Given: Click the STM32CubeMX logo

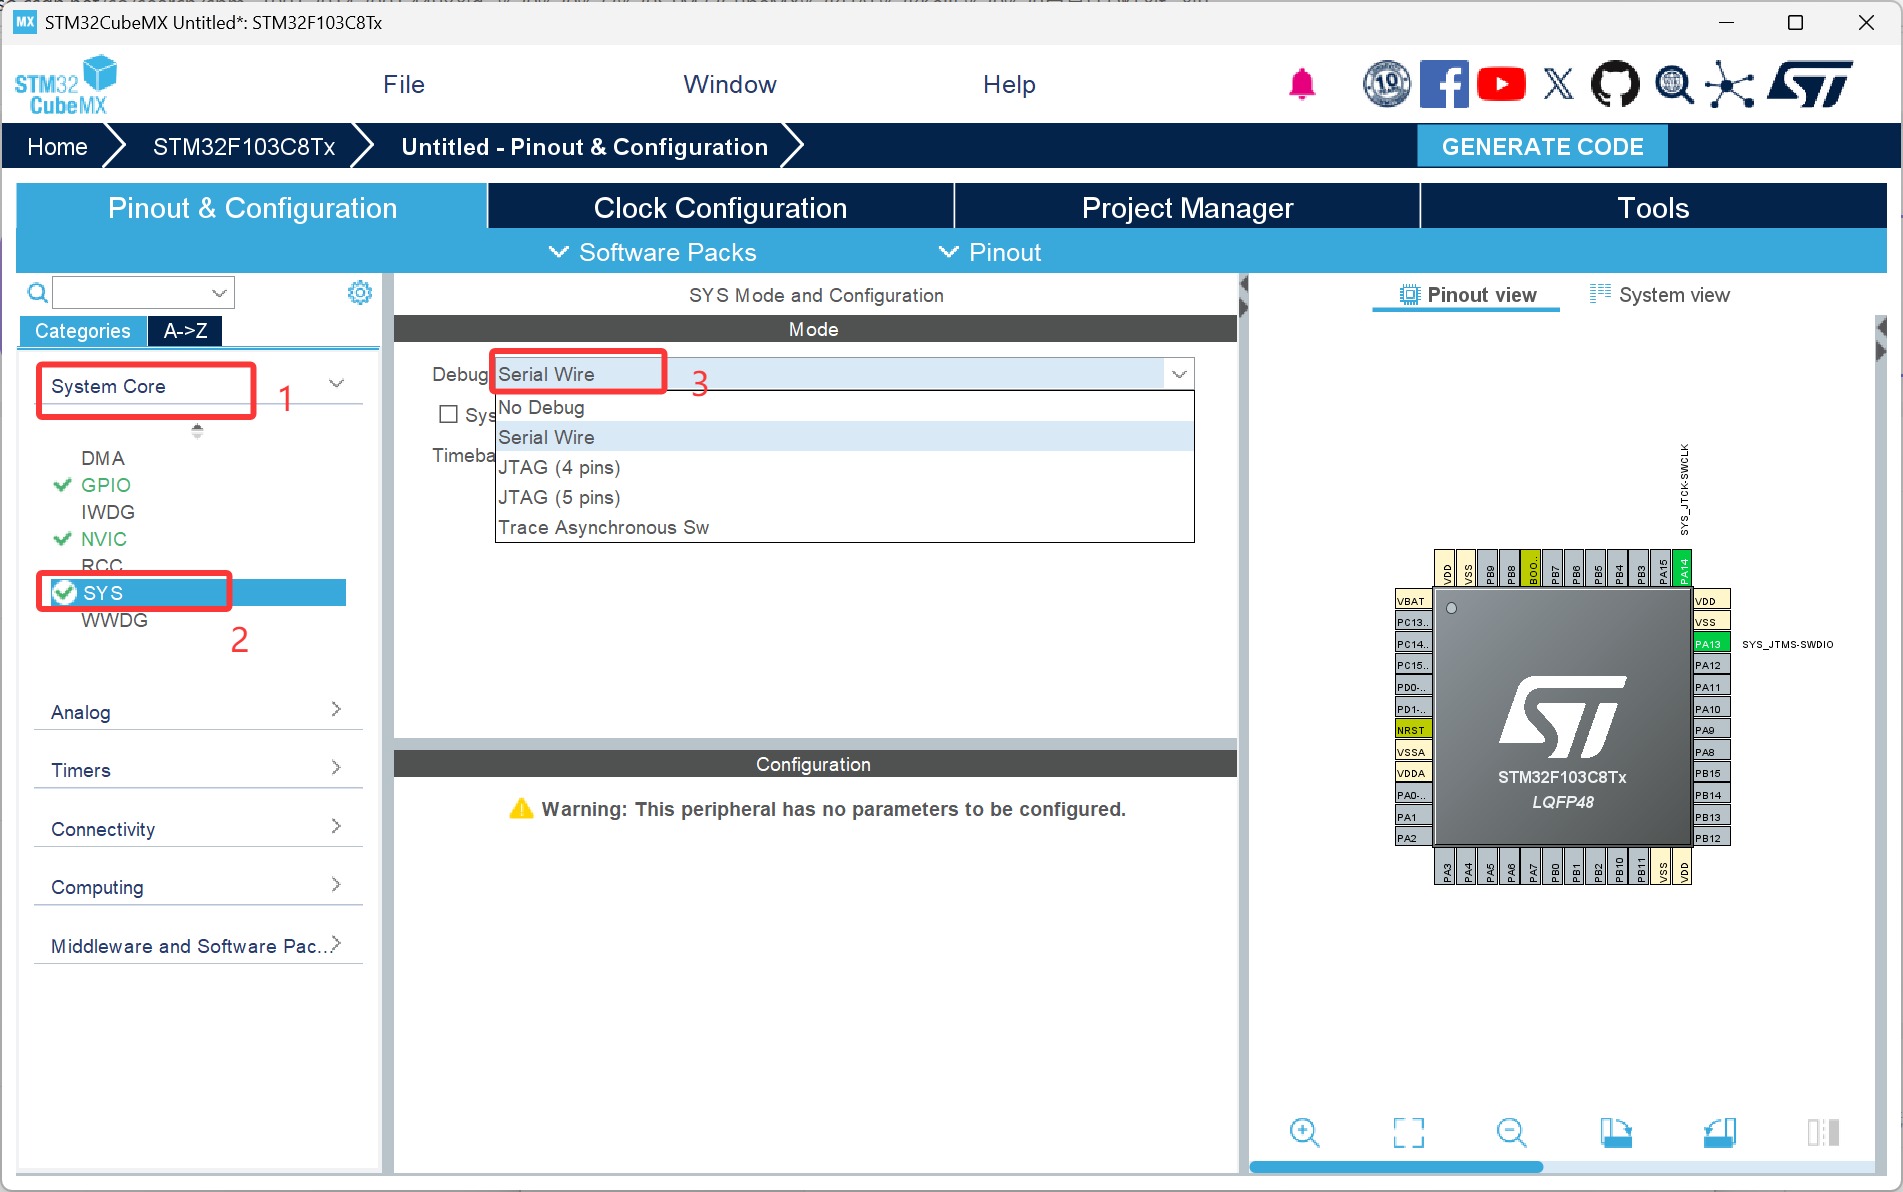Looking at the screenshot, I should pyautogui.click(x=65, y=86).
